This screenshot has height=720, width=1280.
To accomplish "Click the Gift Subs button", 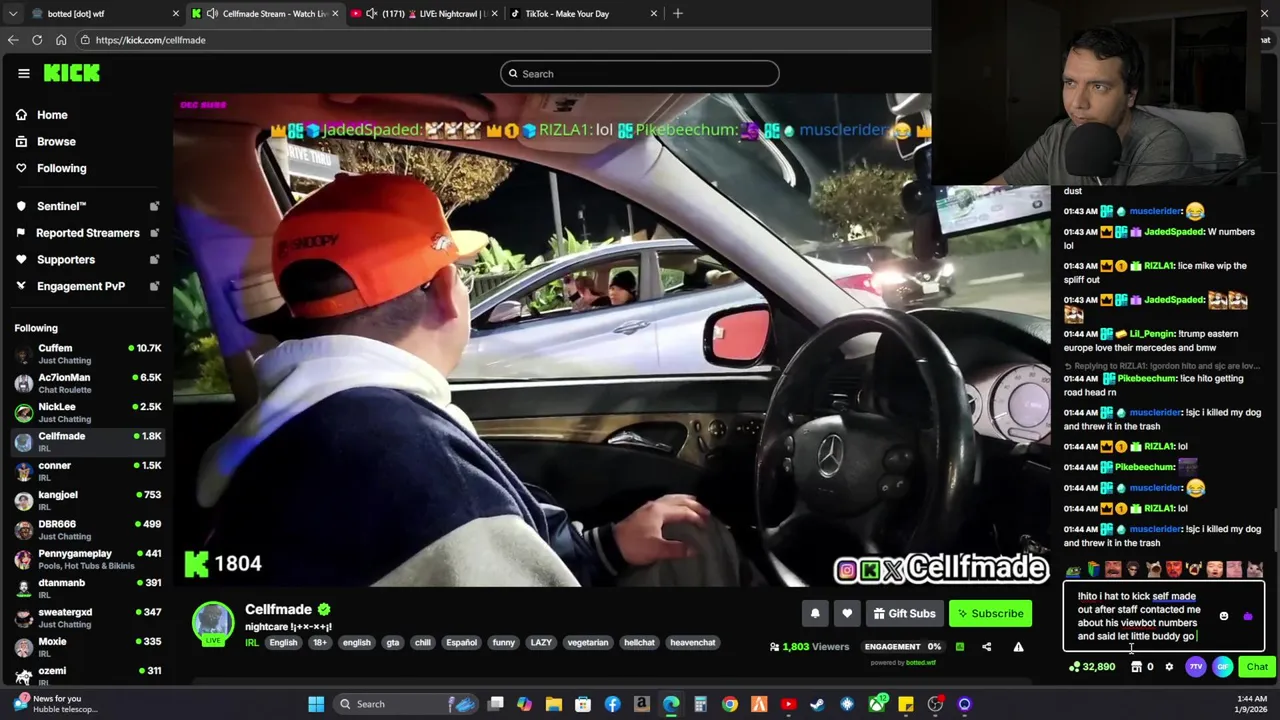I will pos(903,614).
